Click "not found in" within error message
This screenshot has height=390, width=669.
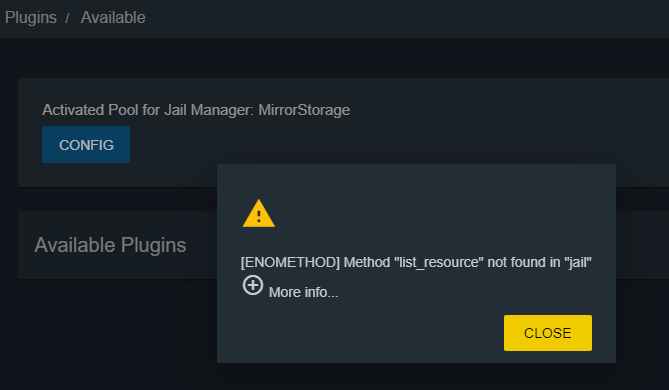[x=524, y=262]
